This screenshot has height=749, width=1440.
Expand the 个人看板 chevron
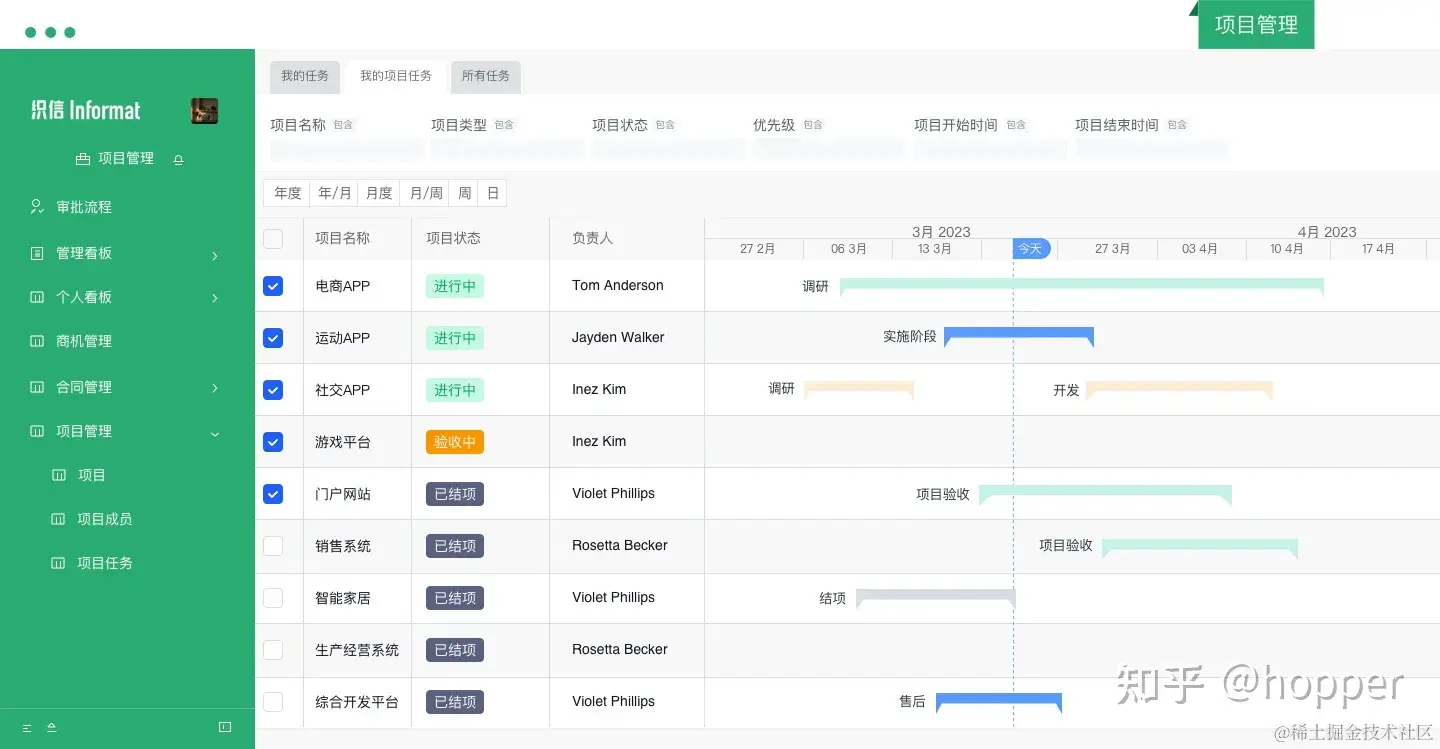[x=215, y=298]
